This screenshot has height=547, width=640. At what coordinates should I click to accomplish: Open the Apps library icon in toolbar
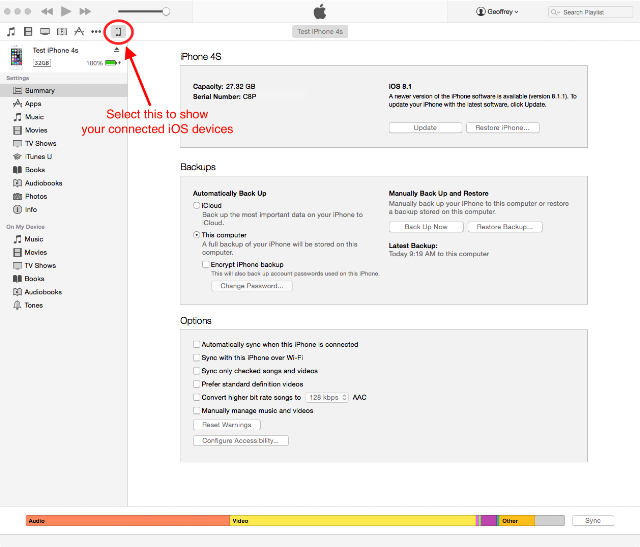[79, 31]
